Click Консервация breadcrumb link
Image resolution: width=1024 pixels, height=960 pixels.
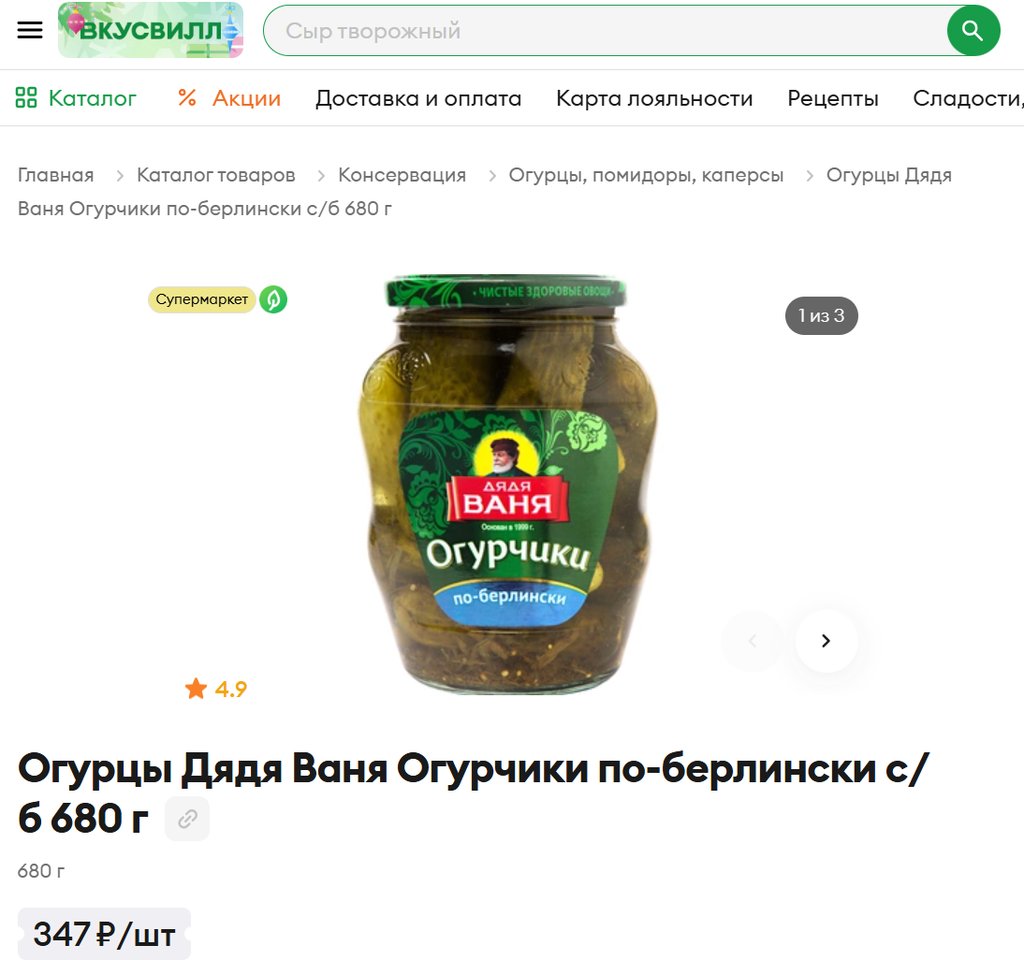point(402,175)
